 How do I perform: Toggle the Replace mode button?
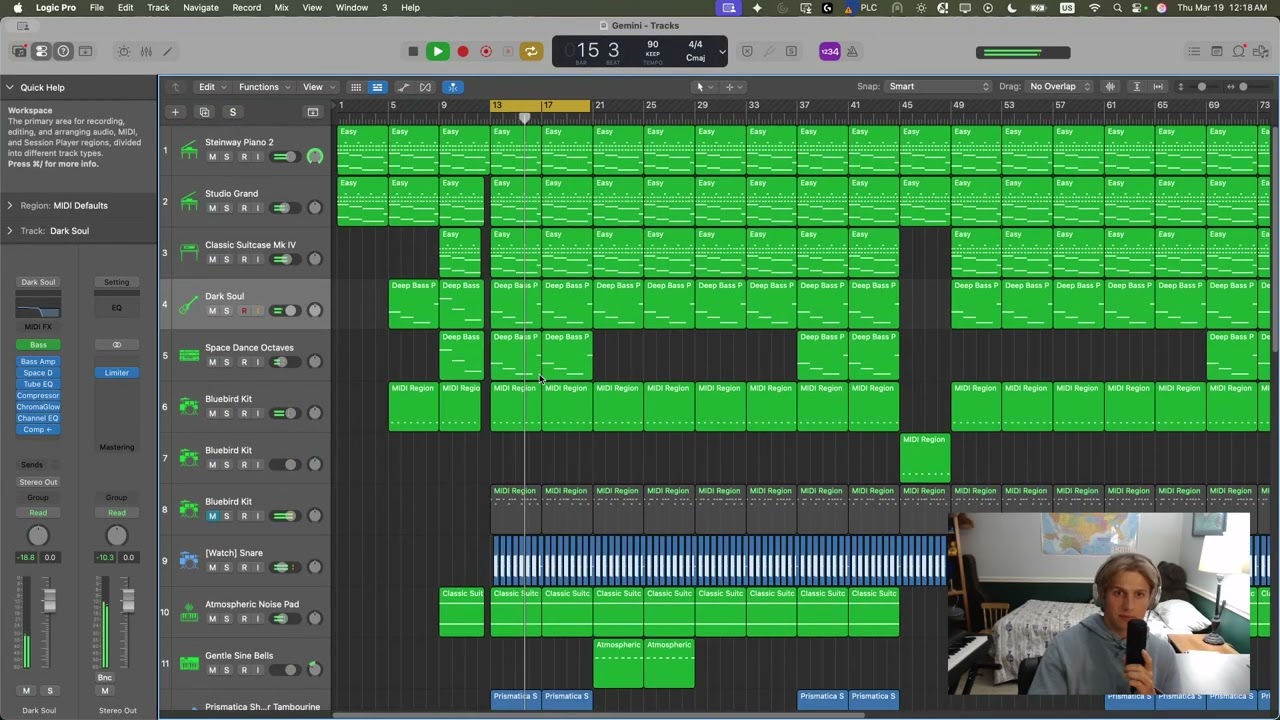[x=746, y=51]
